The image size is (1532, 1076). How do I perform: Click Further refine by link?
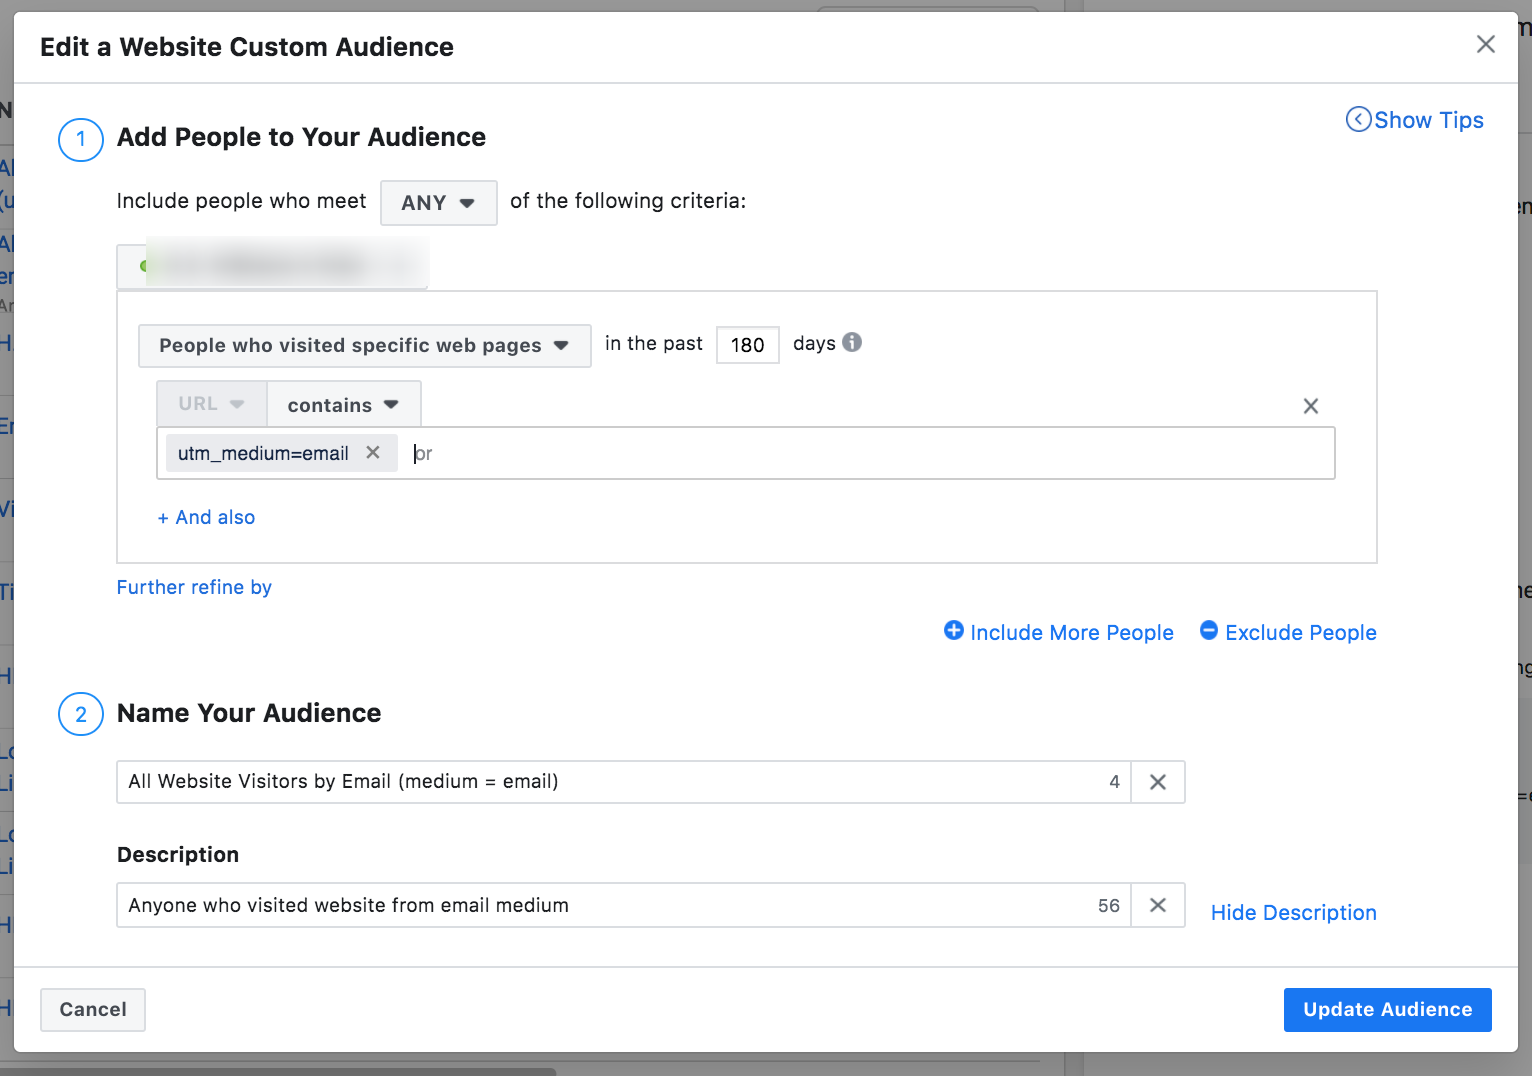click(x=194, y=587)
